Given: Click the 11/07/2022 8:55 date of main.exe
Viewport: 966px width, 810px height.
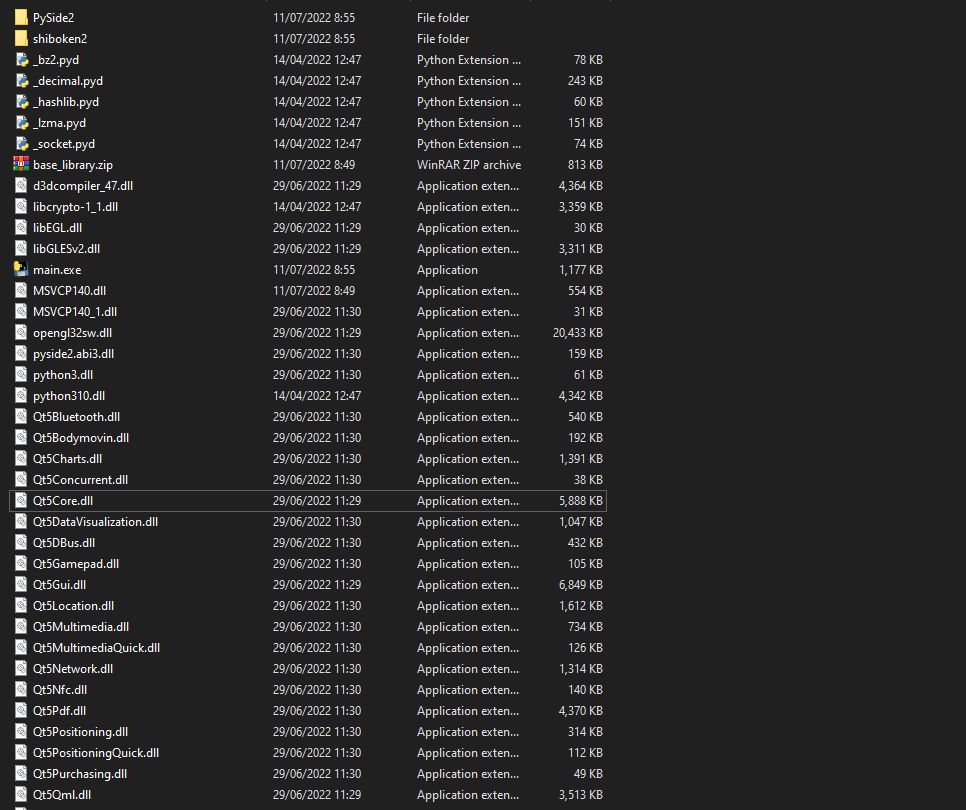Looking at the screenshot, I should click(314, 269).
